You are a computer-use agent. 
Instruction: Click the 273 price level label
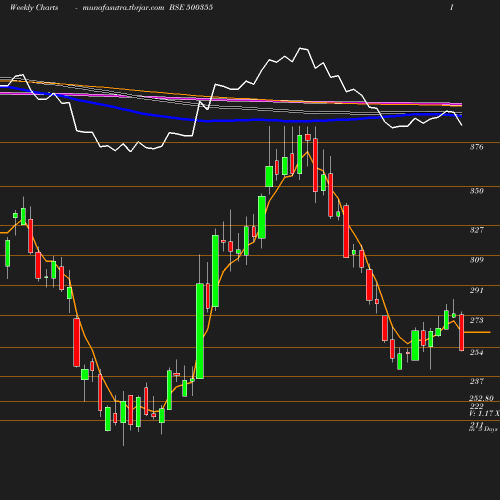tap(476, 320)
